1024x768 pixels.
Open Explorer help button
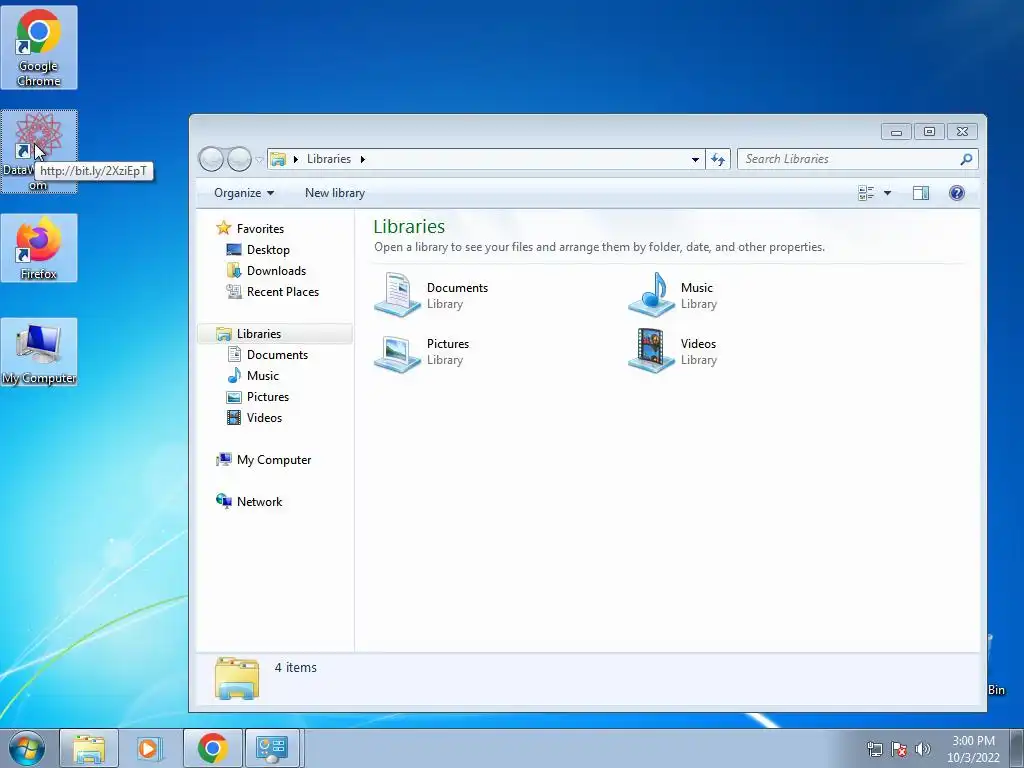tap(957, 193)
